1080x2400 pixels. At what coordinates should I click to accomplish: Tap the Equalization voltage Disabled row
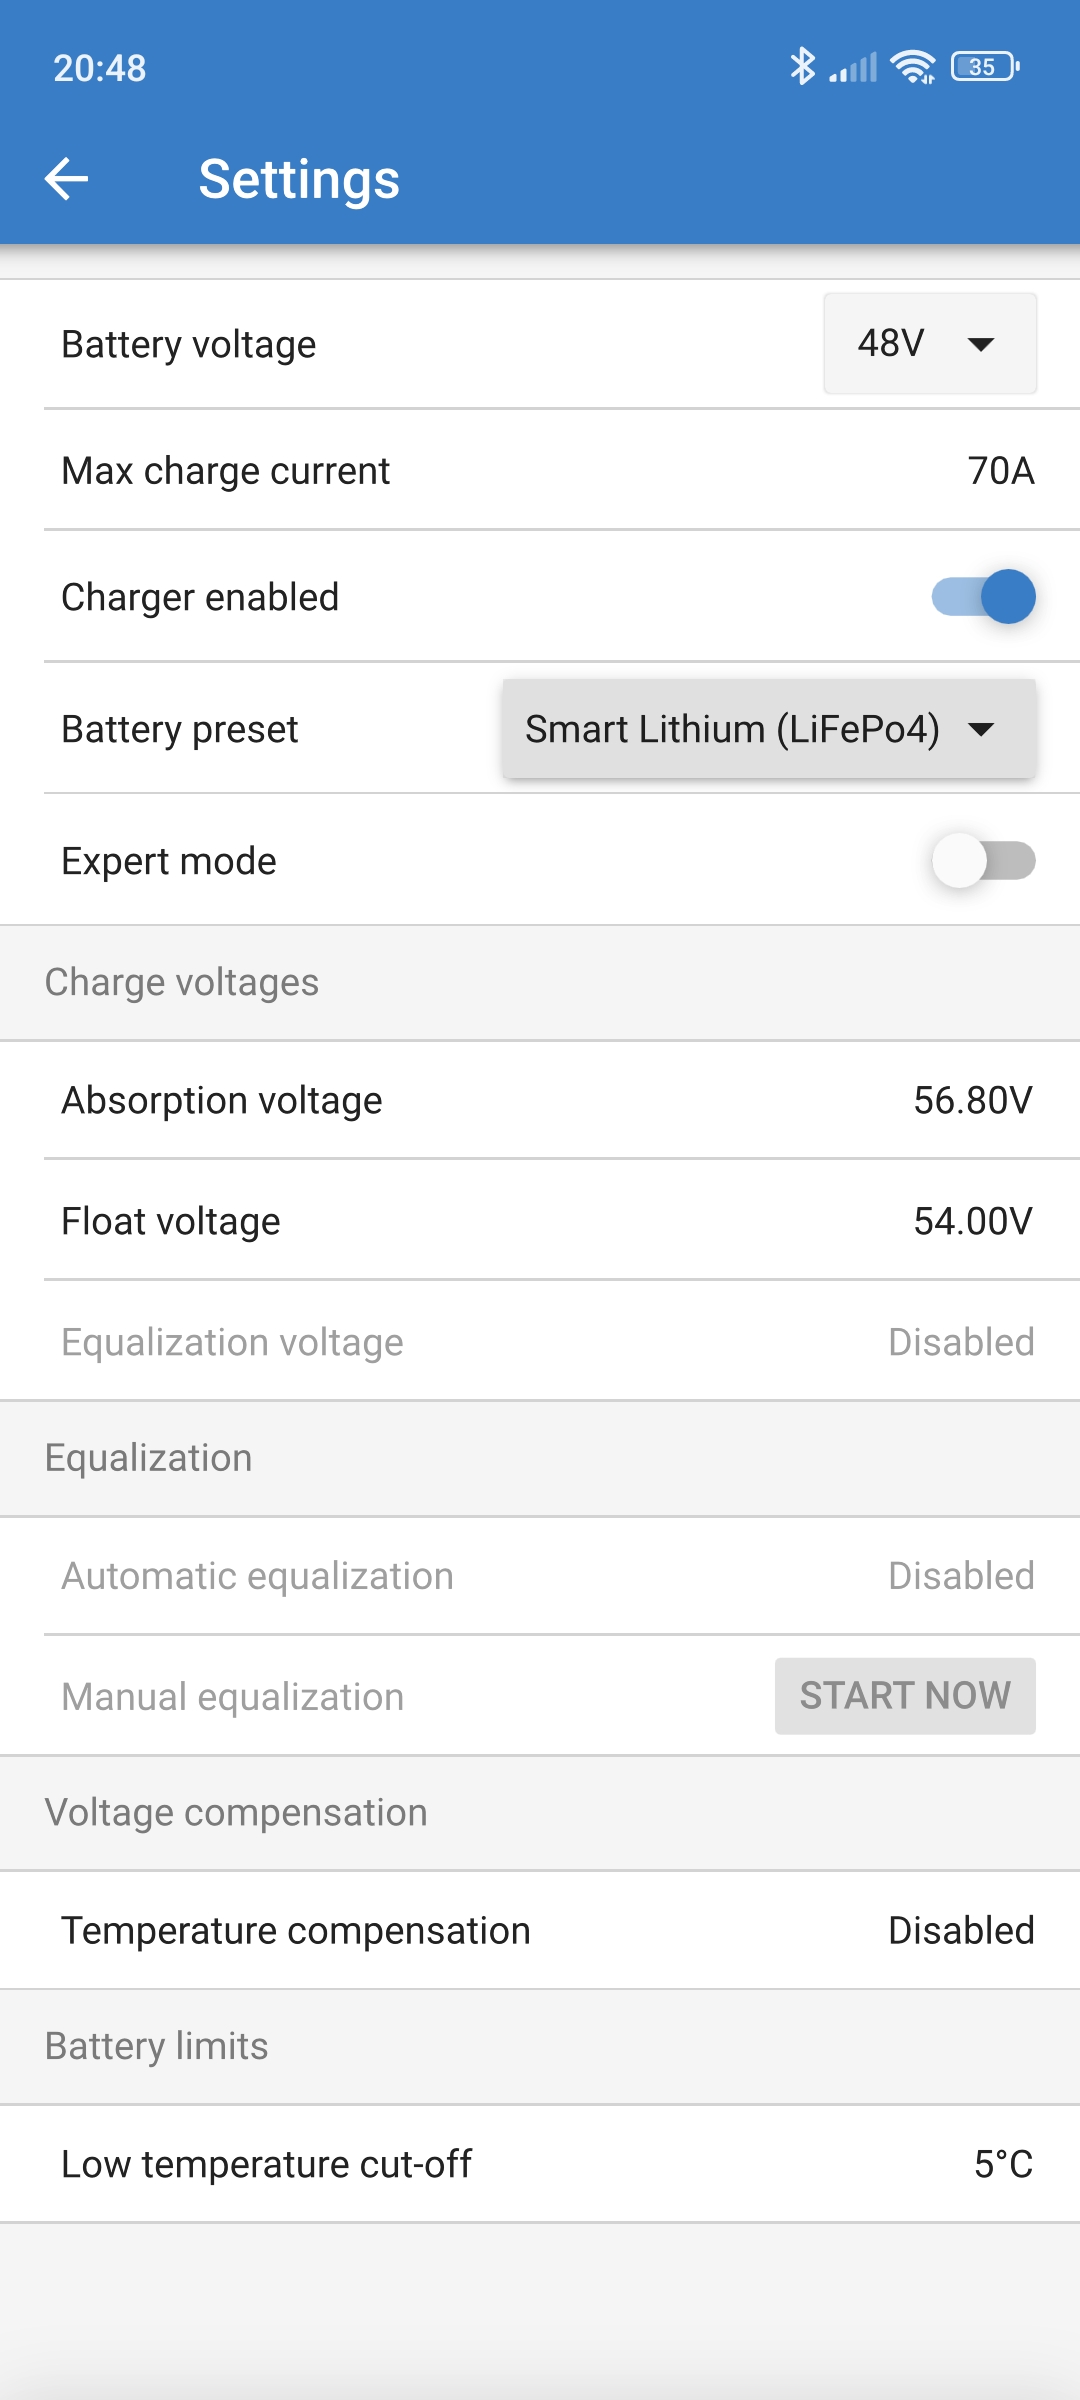pyautogui.click(x=540, y=1342)
